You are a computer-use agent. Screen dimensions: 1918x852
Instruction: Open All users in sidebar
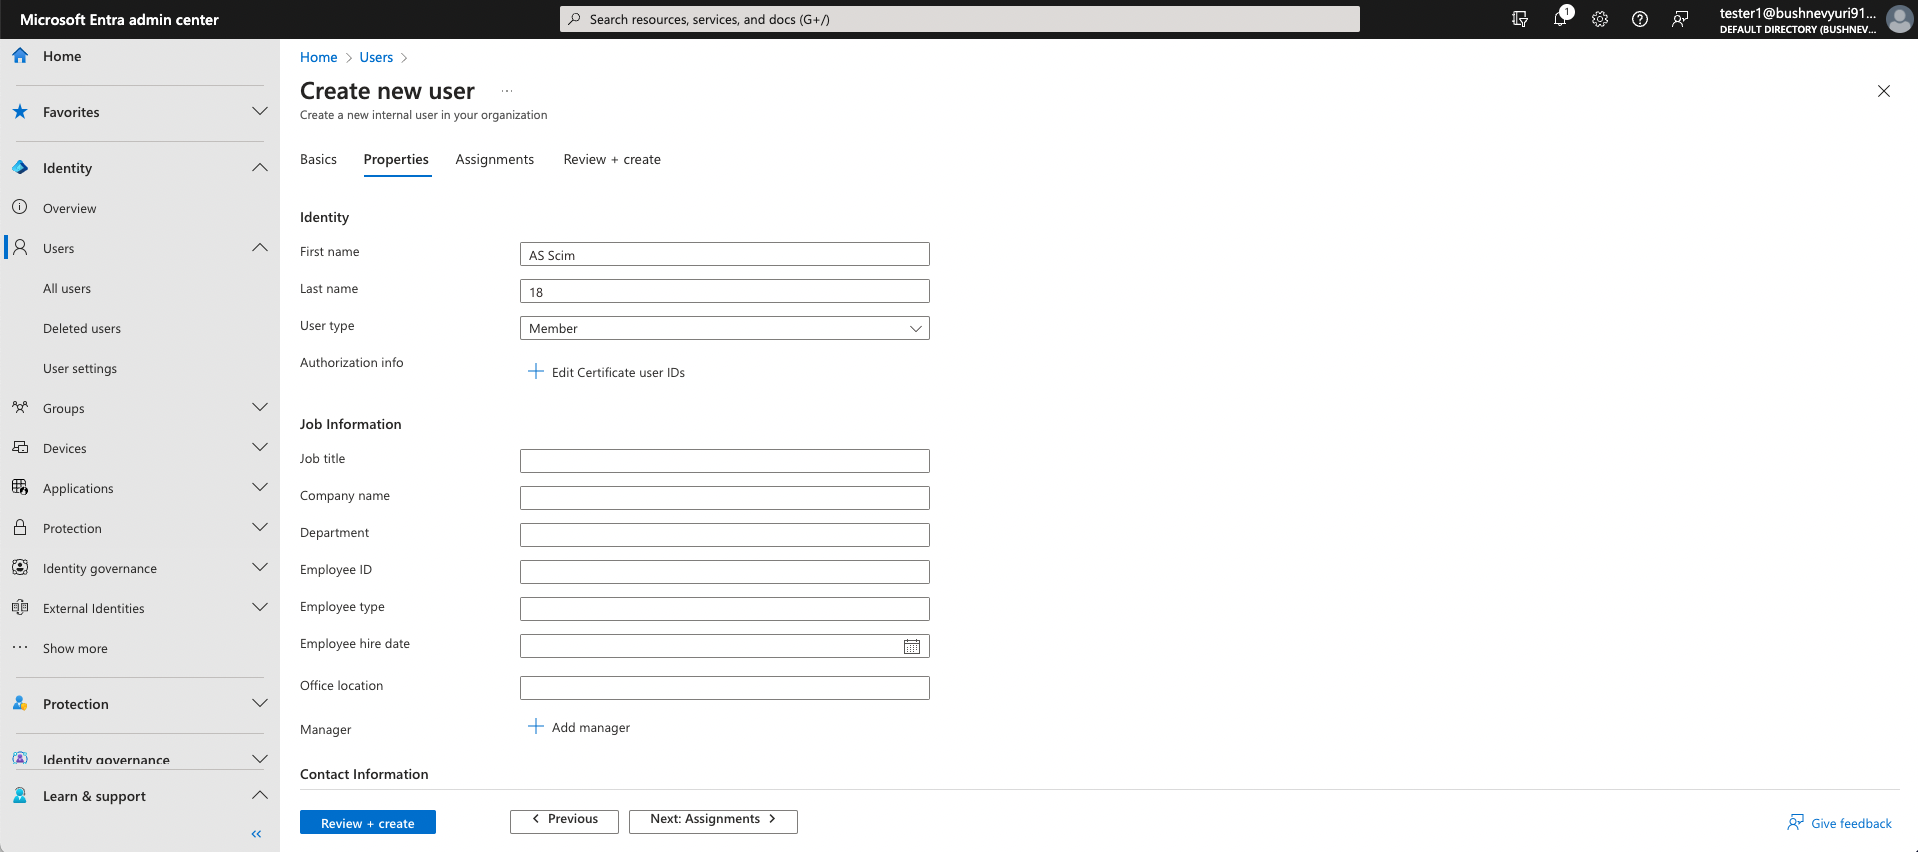[67, 289]
